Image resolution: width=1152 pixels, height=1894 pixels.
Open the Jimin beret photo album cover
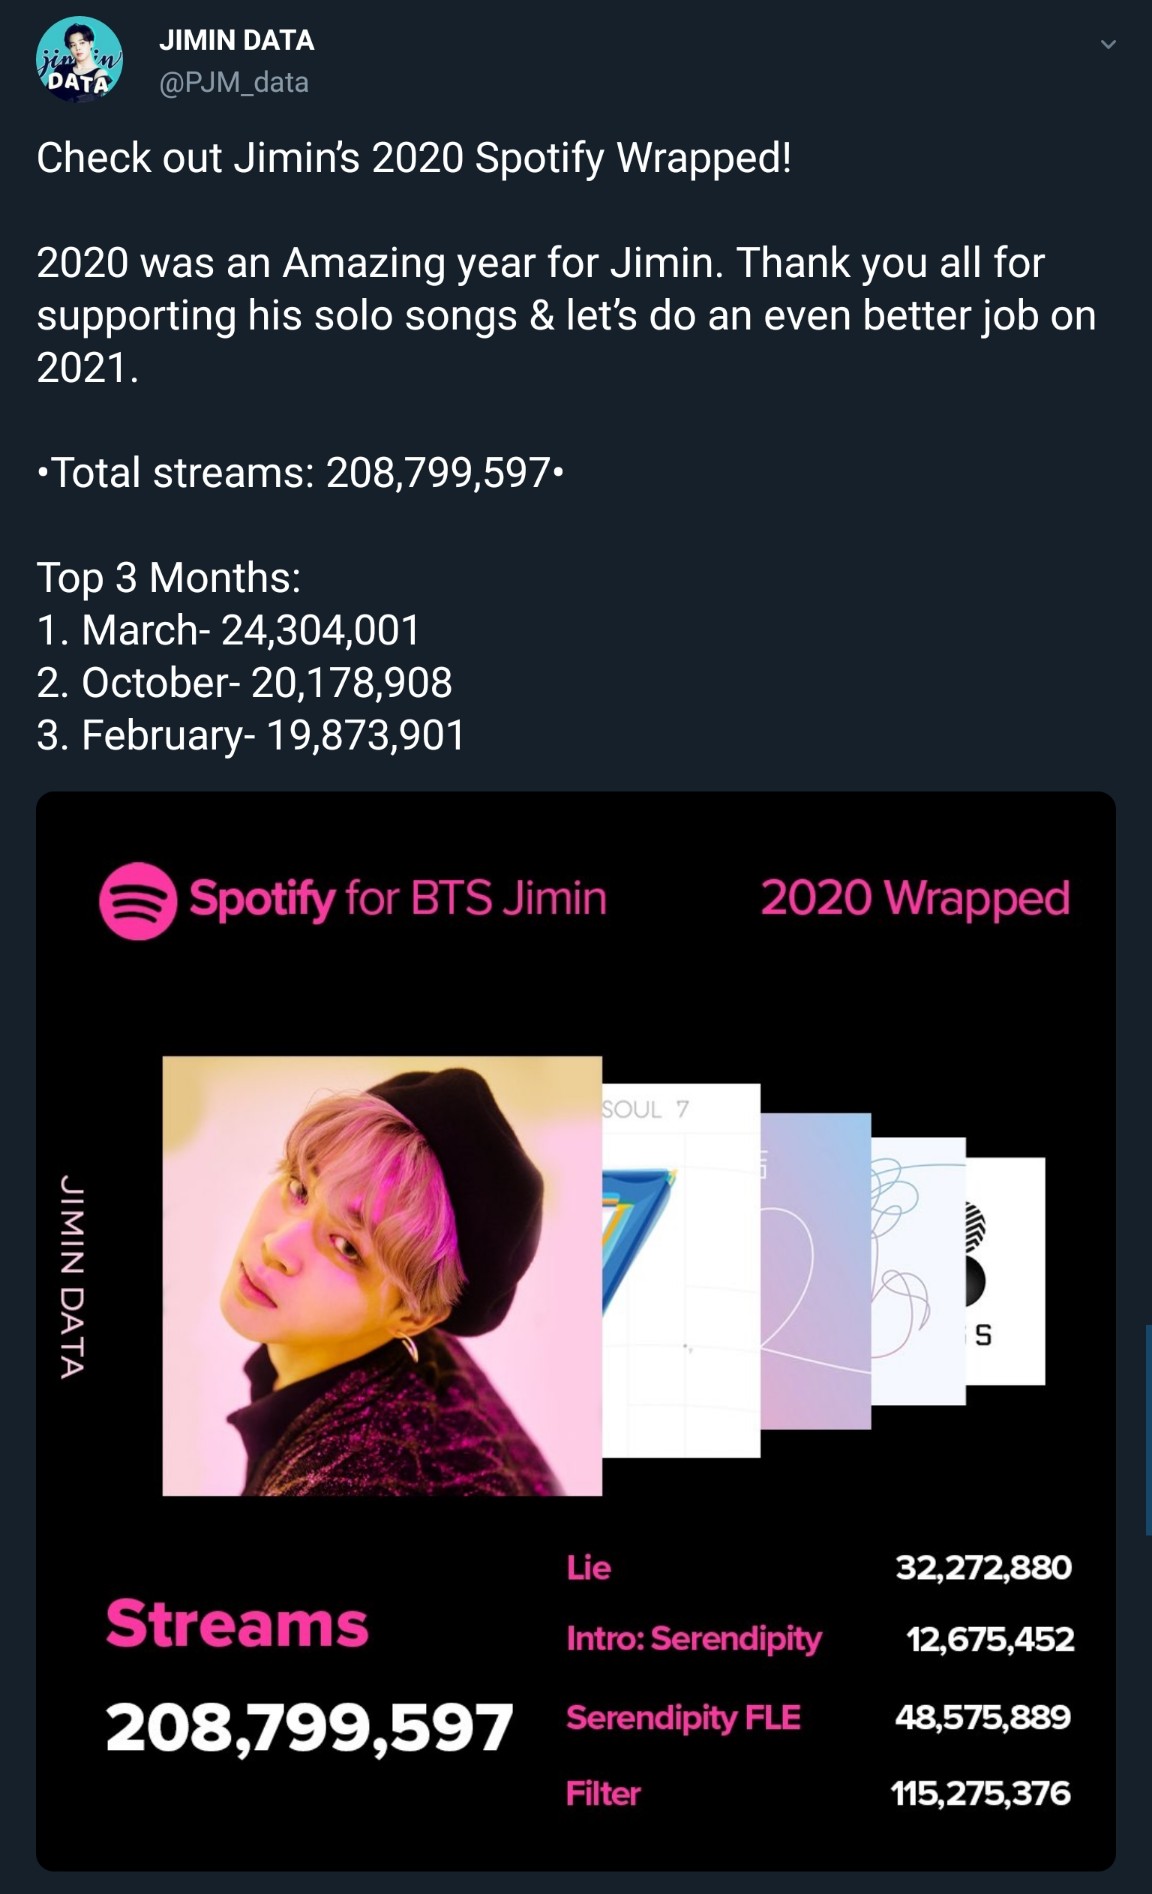click(382, 1276)
